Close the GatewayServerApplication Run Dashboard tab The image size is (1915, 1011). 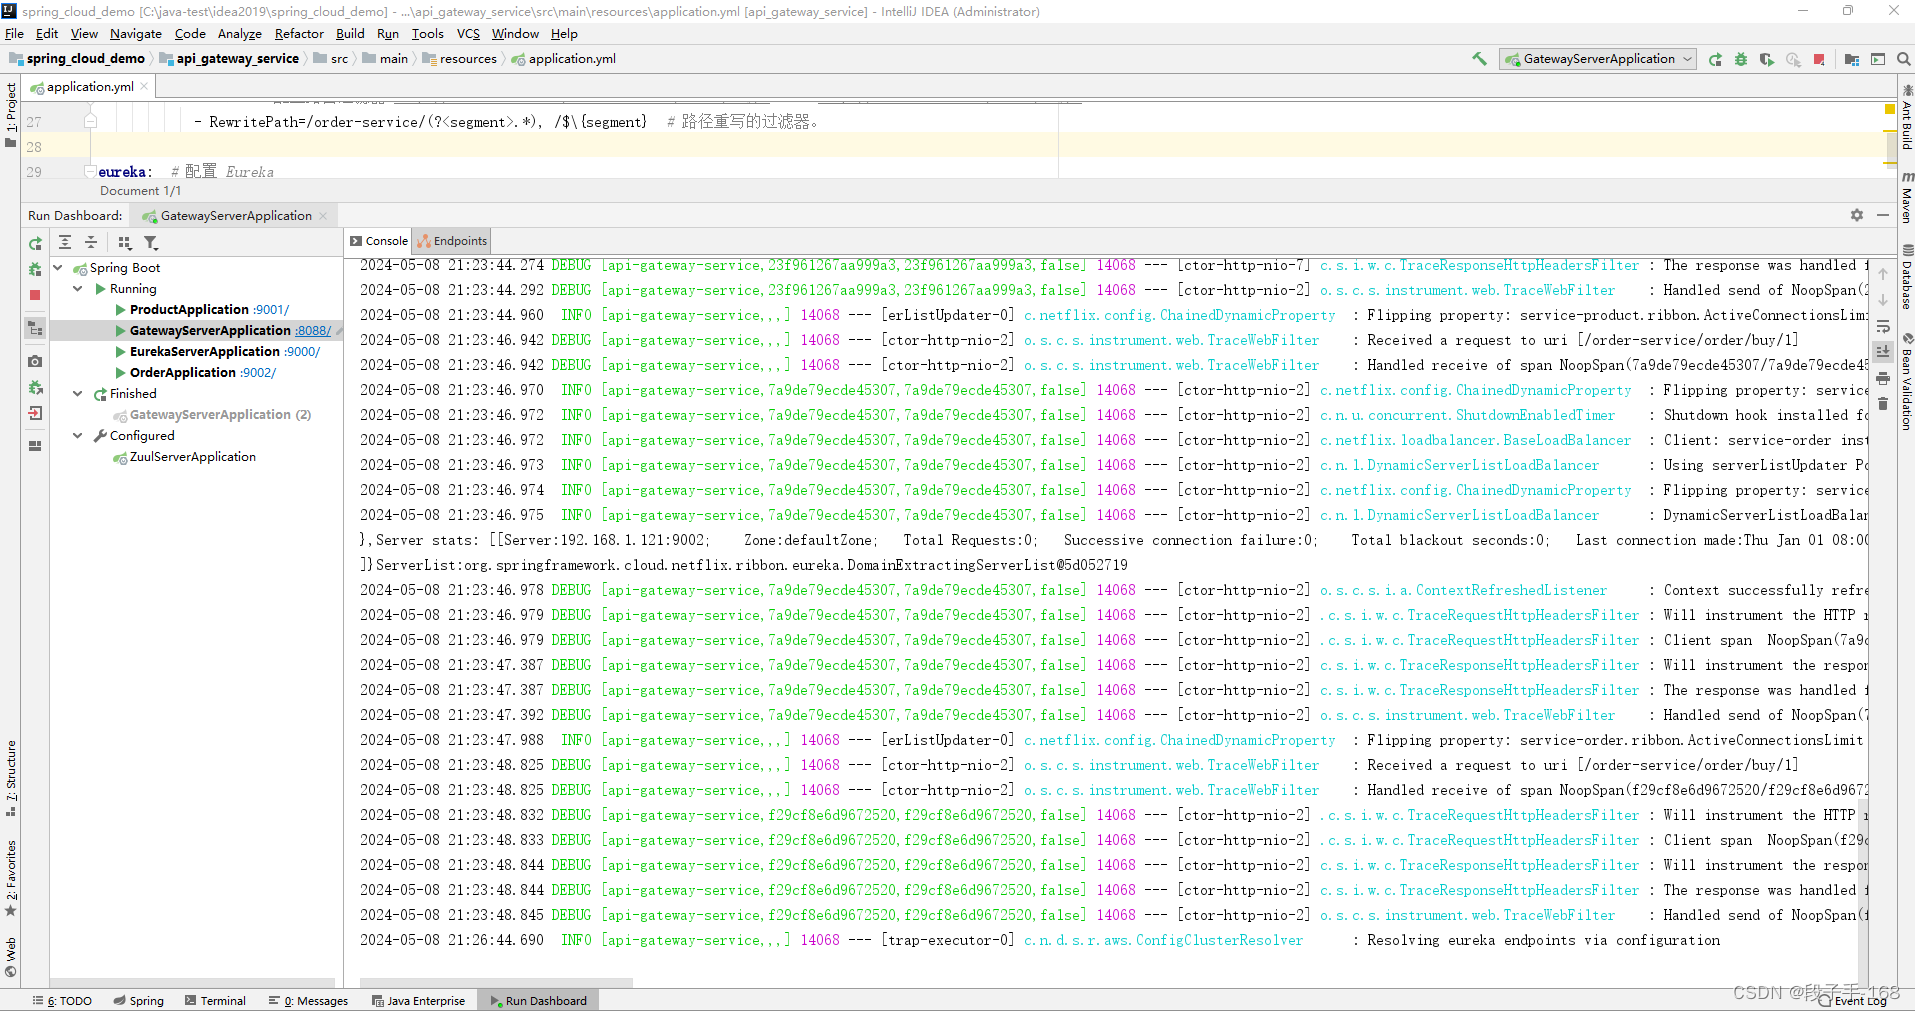click(323, 215)
